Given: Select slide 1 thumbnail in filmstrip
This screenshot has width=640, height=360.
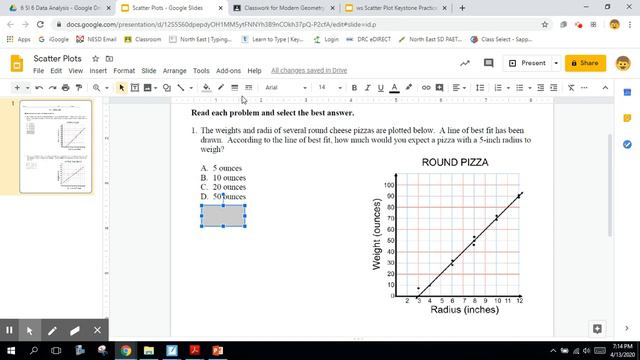Looking at the screenshot, I should 56,147.
